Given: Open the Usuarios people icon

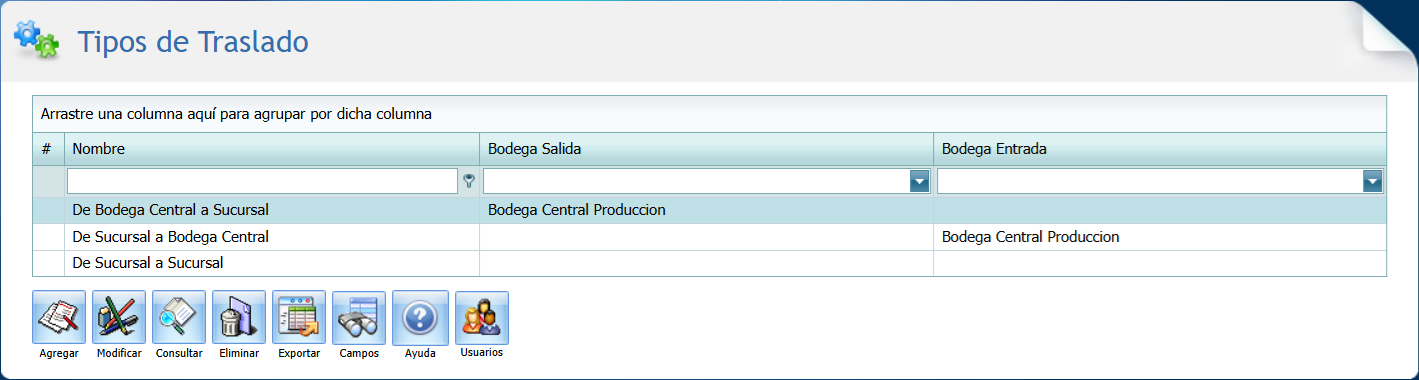Looking at the screenshot, I should pyautogui.click(x=482, y=318).
